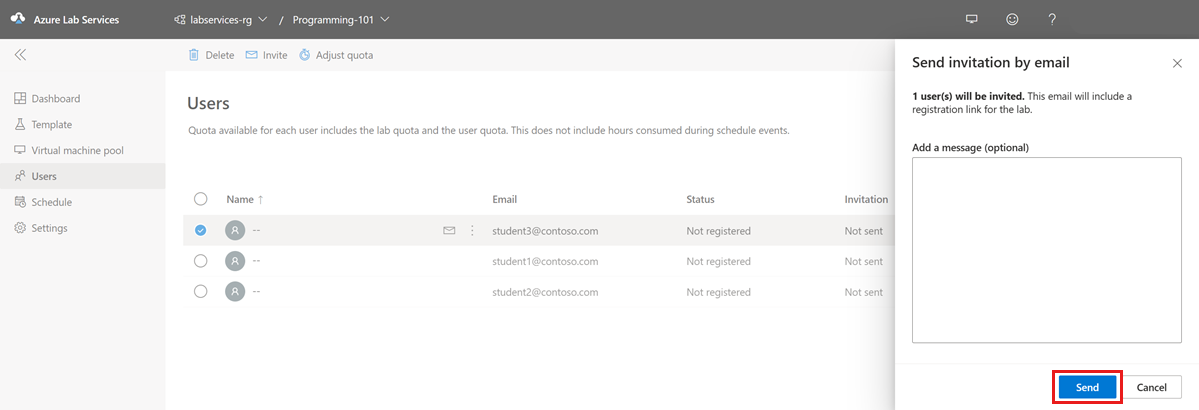The width and height of the screenshot is (1199, 410).
Task: Select the student2@contoso.com row checkbox
Action: point(201,291)
